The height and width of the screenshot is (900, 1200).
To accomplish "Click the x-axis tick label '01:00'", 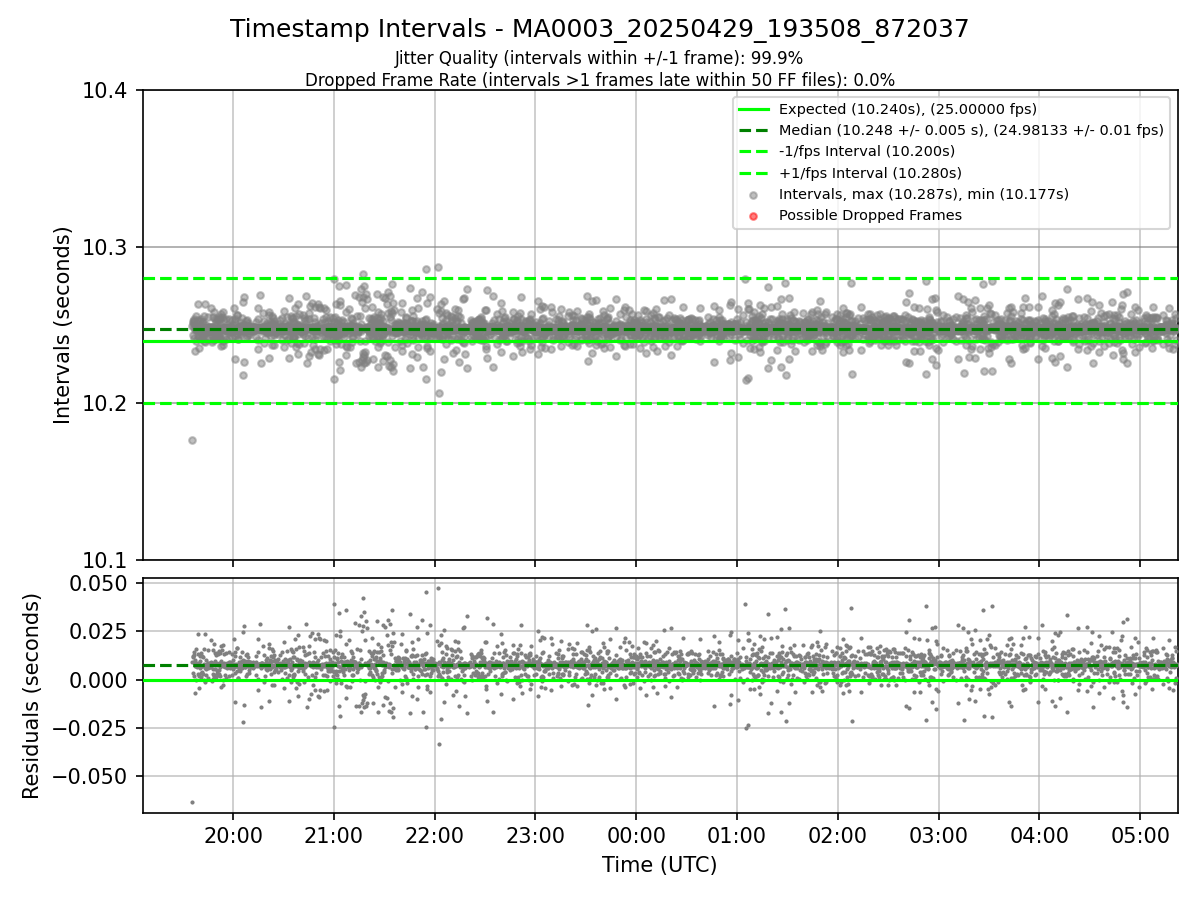I will click(x=737, y=834).
